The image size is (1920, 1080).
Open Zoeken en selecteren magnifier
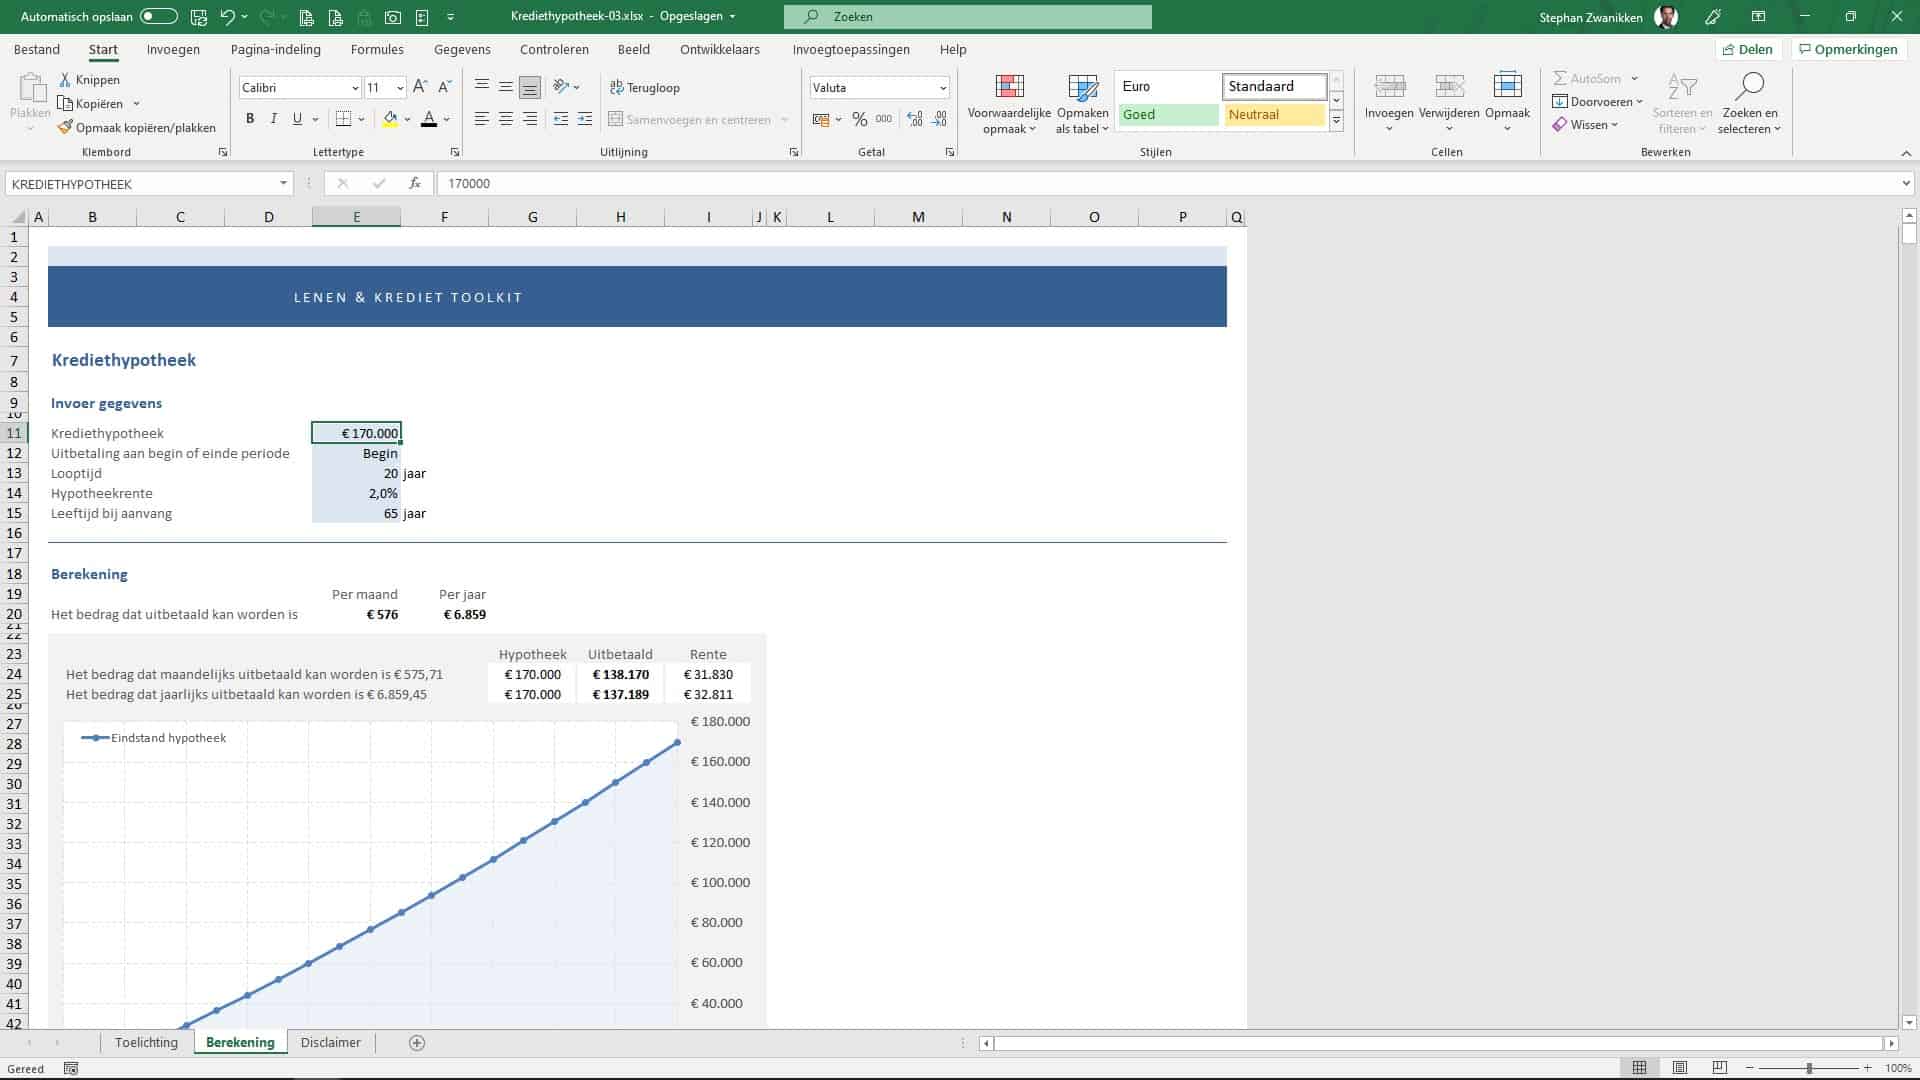point(1748,87)
